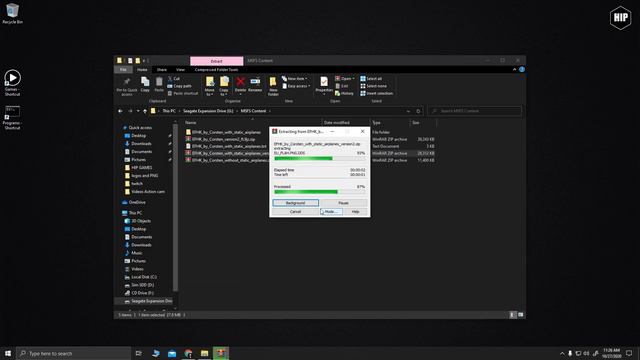Open the Easy access dropdown
Viewport: 640px width, 360px height.
point(296,86)
